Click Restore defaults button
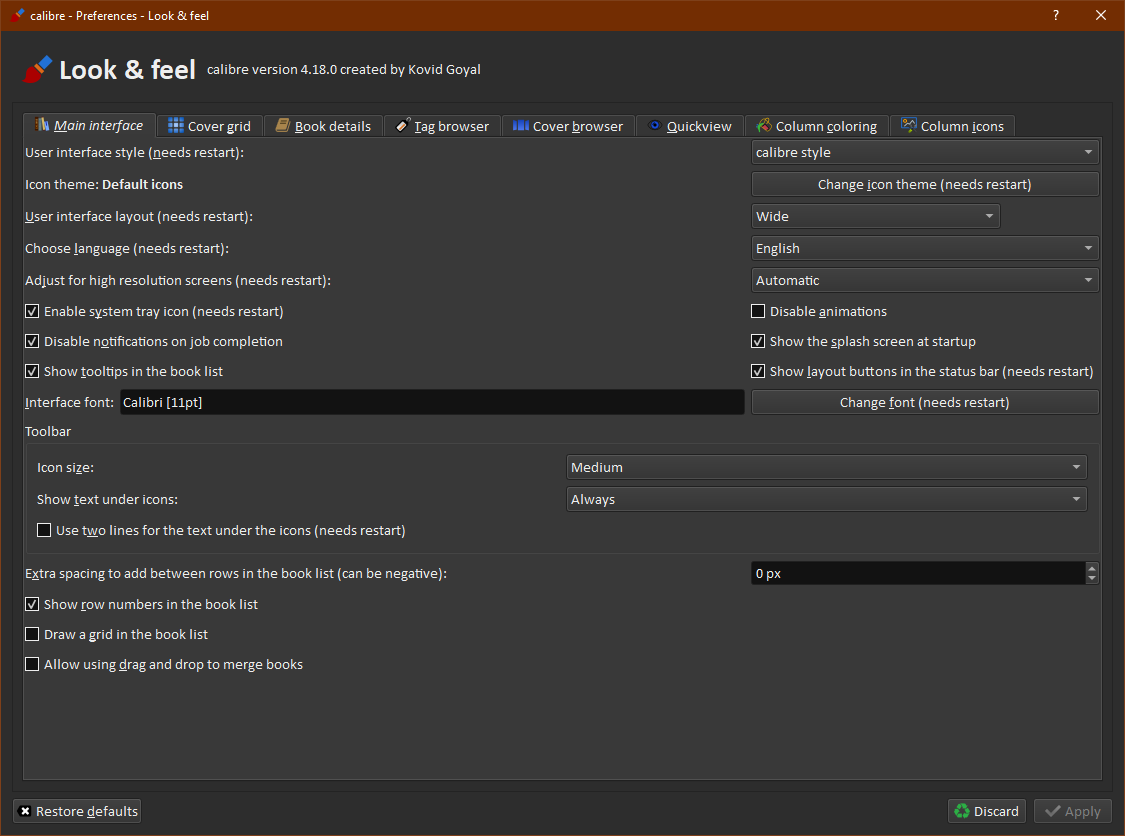 click(78, 811)
